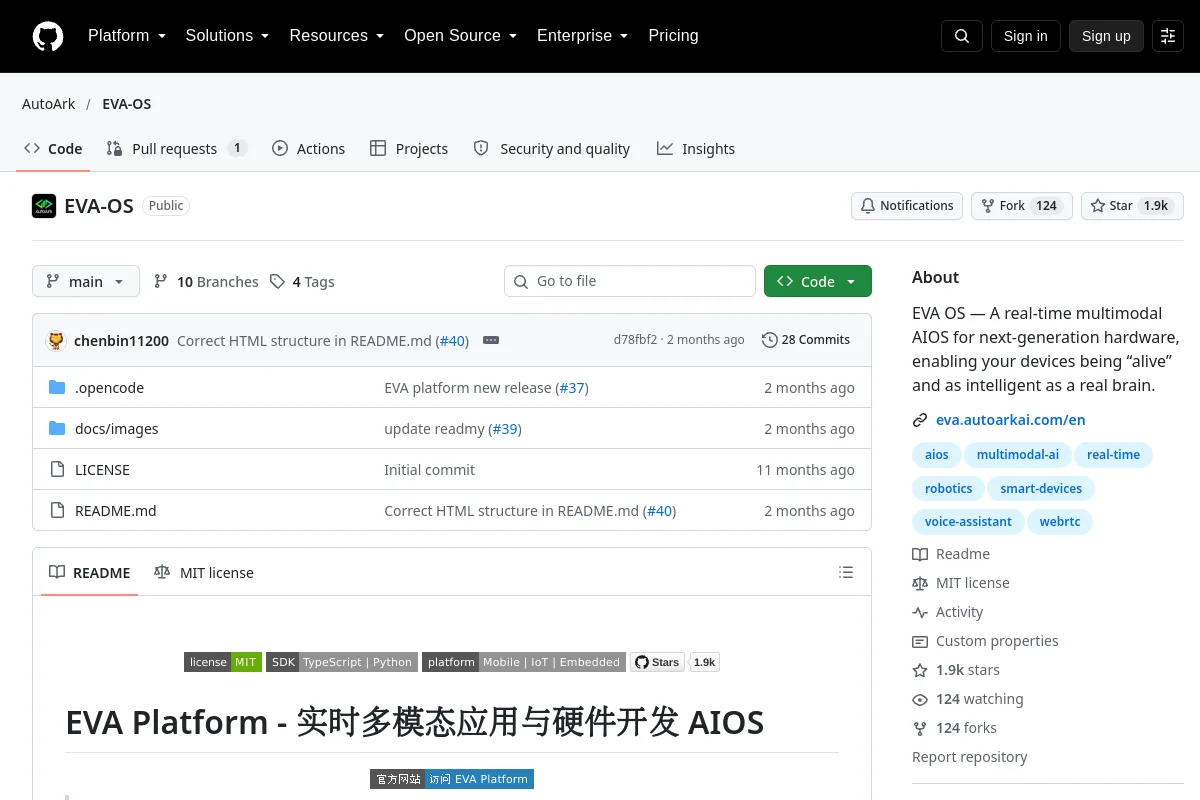View 124 watching link
This screenshot has width=1200, height=800.
point(968,699)
